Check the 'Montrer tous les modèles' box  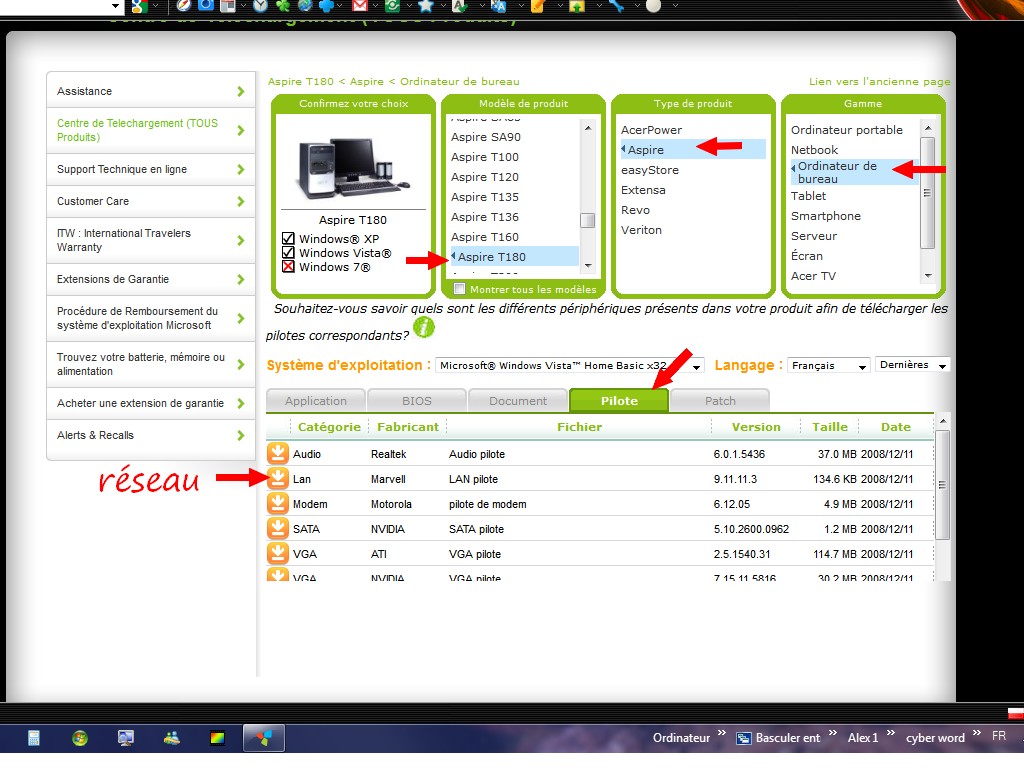click(x=459, y=289)
